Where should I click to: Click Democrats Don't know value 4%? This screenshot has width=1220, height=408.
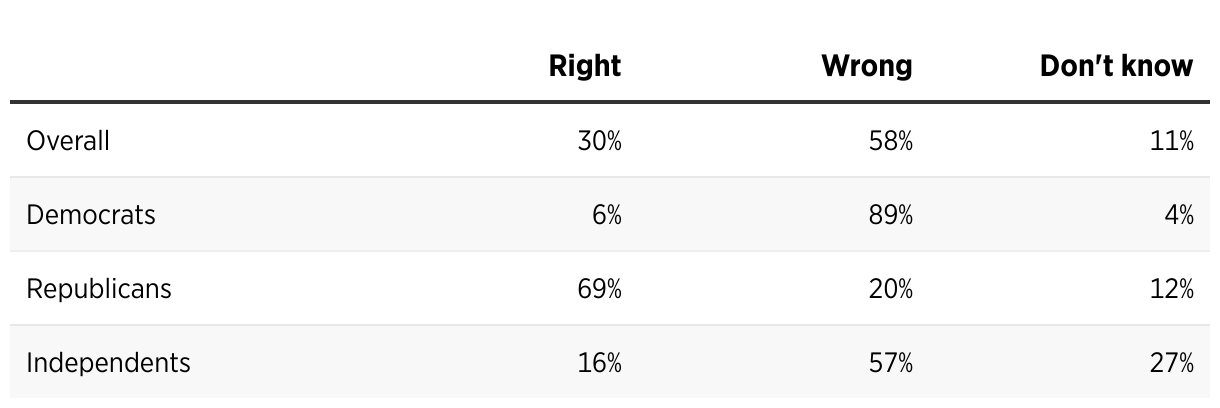(1178, 214)
